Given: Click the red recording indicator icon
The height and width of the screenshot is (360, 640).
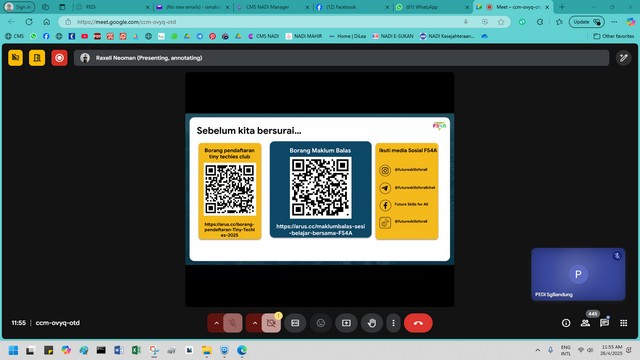Looking at the screenshot, I should [59, 58].
